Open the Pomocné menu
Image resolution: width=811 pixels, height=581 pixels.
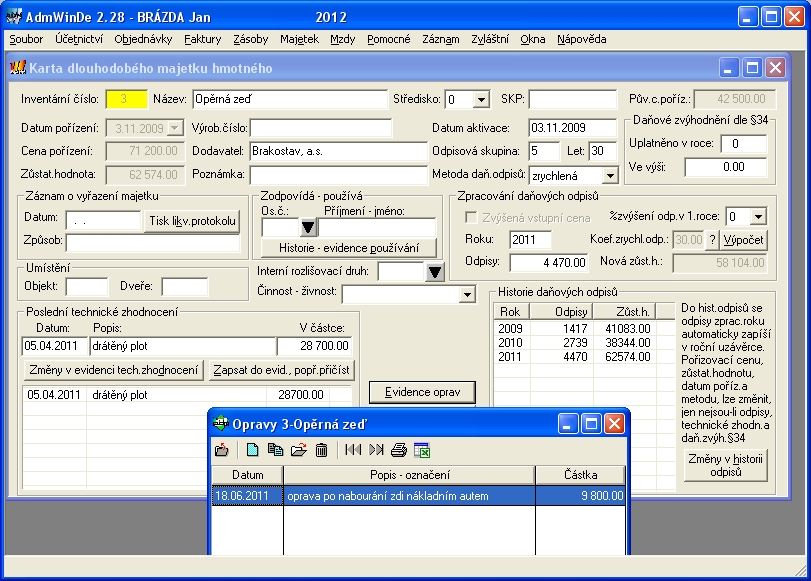pos(388,39)
